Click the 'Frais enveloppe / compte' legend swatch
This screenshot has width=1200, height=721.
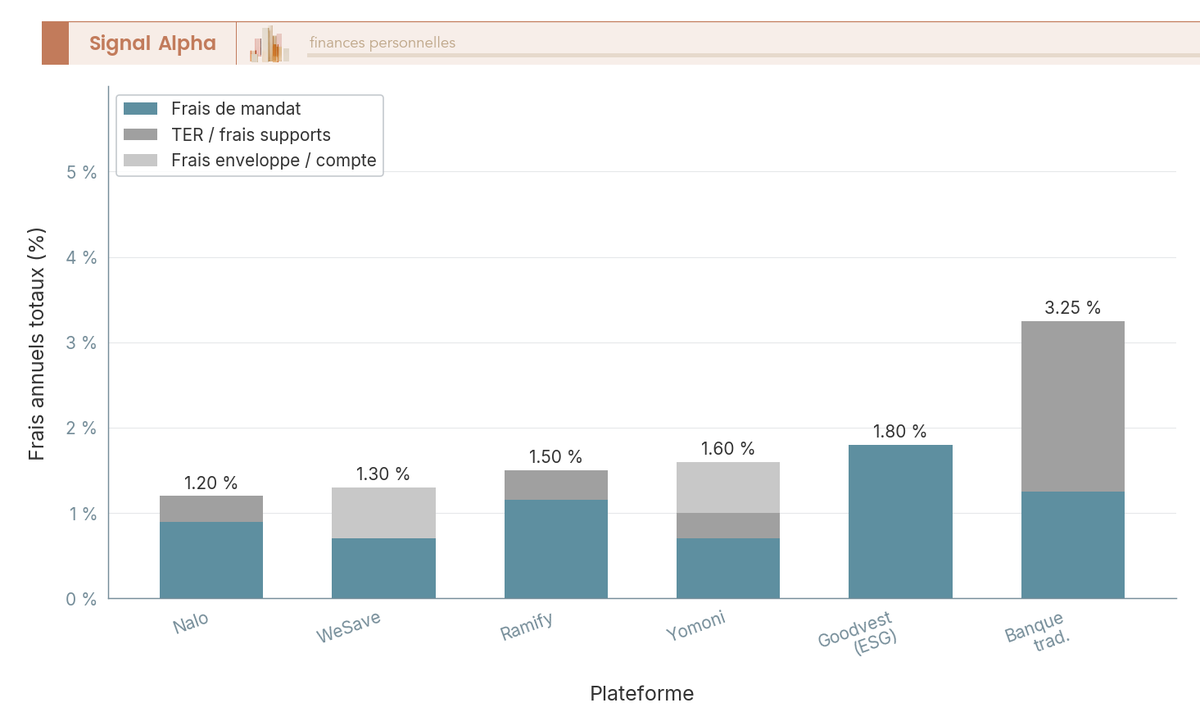click(x=141, y=160)
